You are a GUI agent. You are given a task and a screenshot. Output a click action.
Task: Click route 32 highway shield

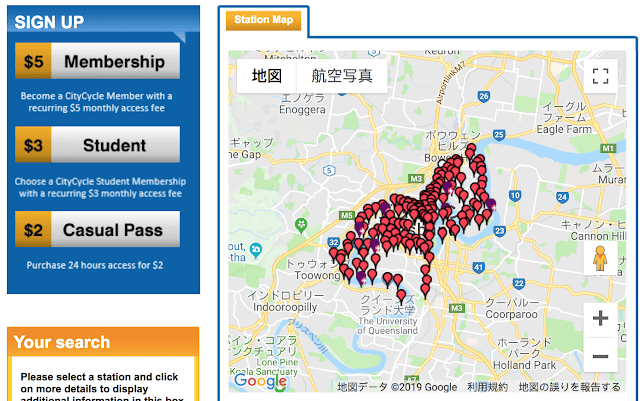pos(333,242)
